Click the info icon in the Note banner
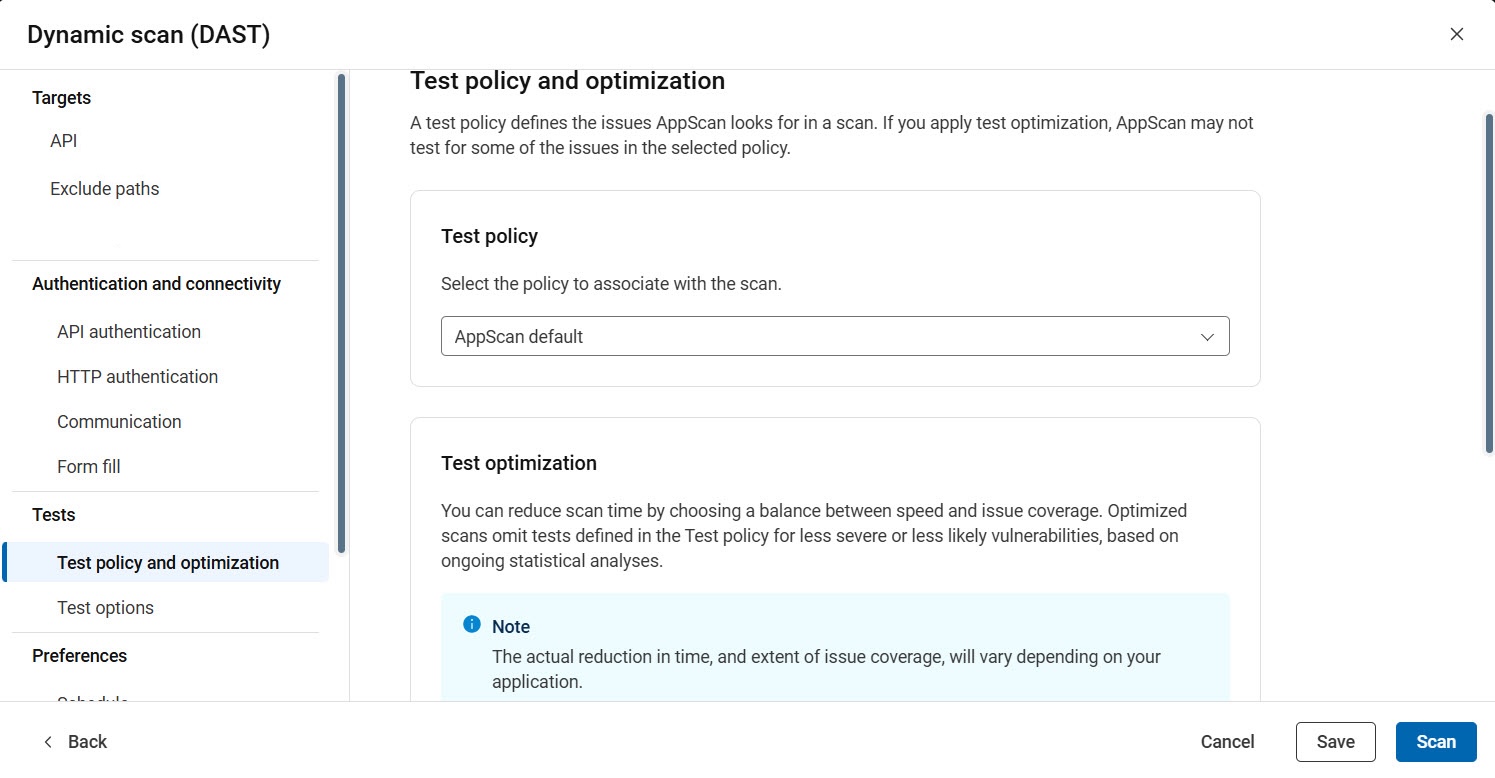Screen dimensions: 1495x778 point(470,623)
